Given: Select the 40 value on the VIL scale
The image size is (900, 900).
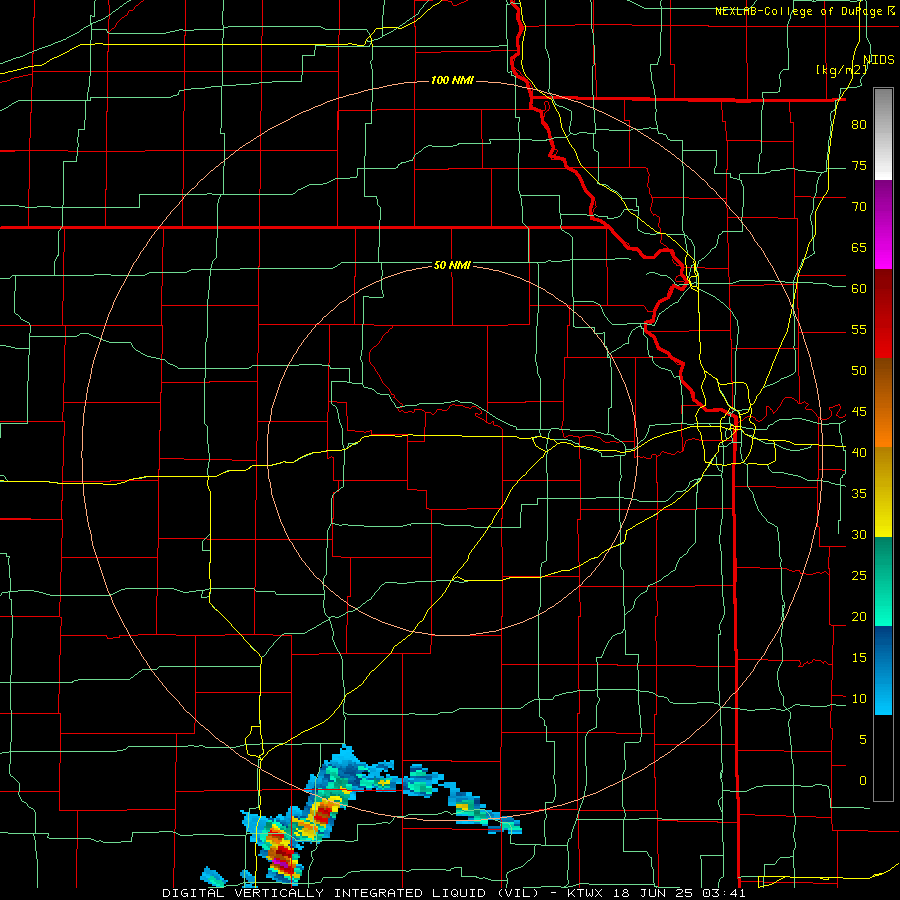Looking at the screenshot, I should point(859,452).
